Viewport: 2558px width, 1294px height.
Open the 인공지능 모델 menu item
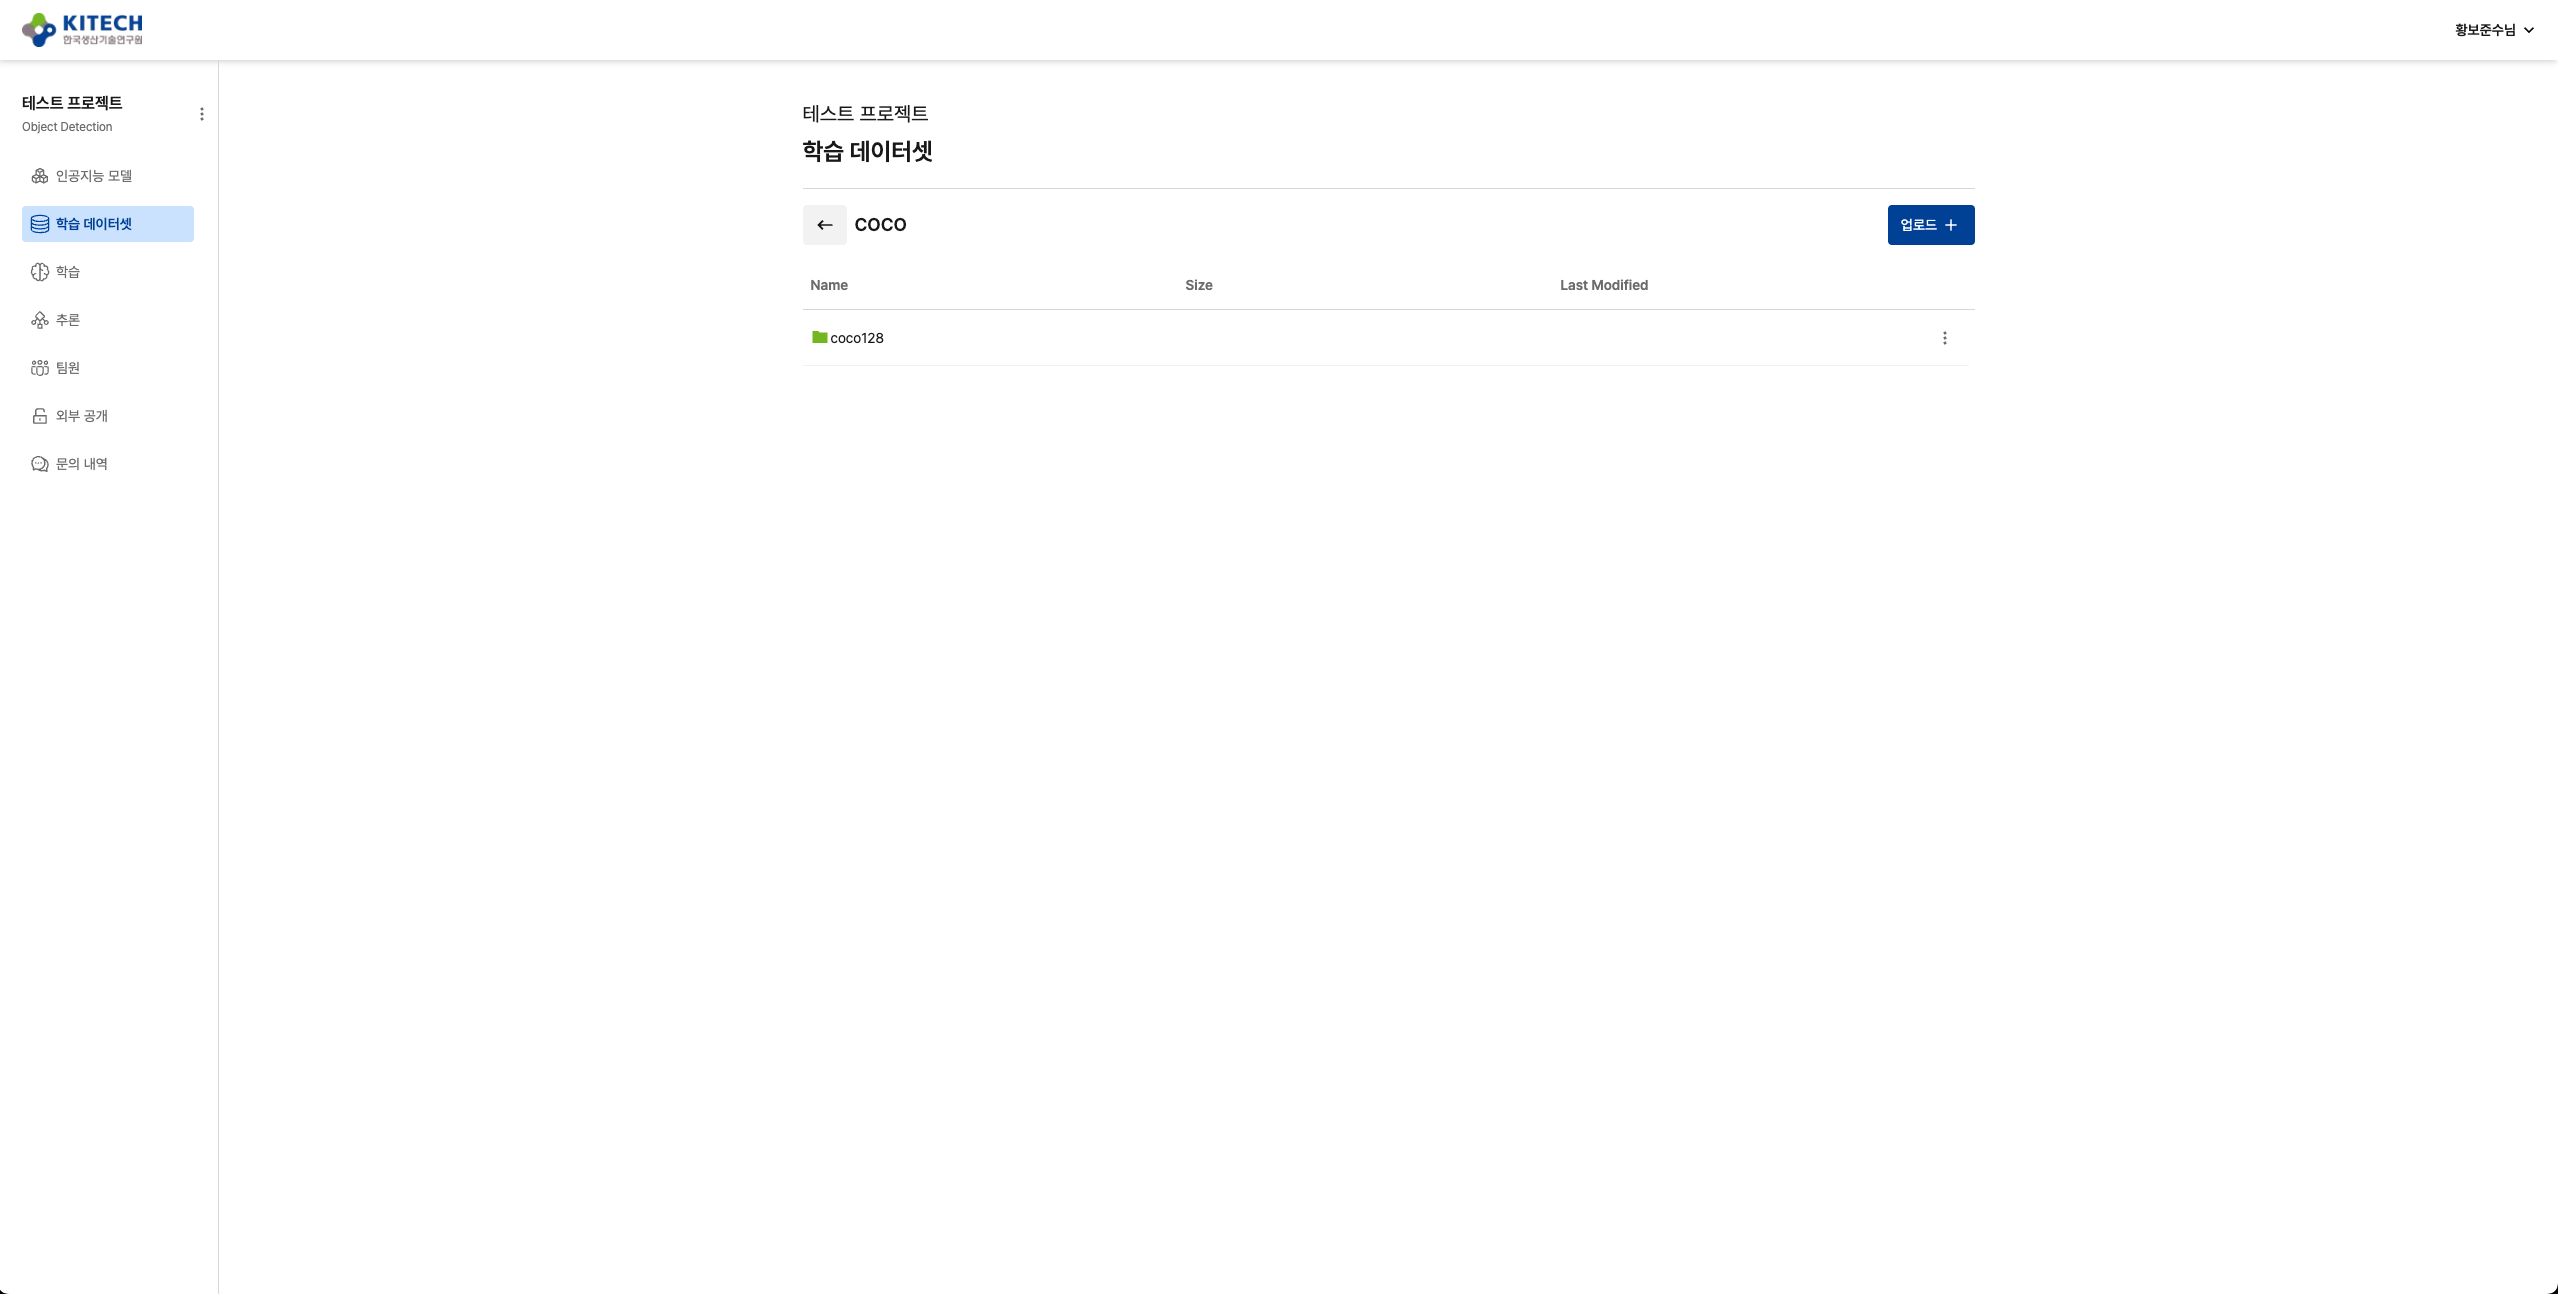pyautogui.click(x=94, y=176)
